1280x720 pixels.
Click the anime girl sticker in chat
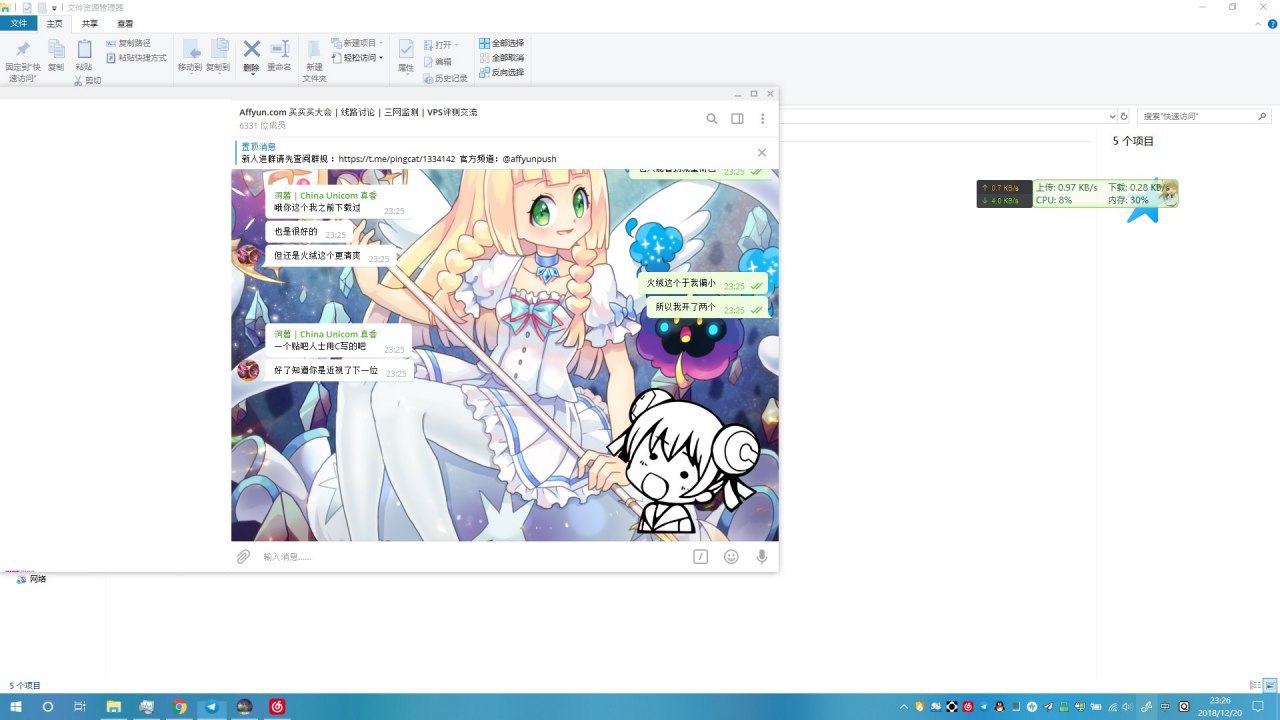coord(685,461)
